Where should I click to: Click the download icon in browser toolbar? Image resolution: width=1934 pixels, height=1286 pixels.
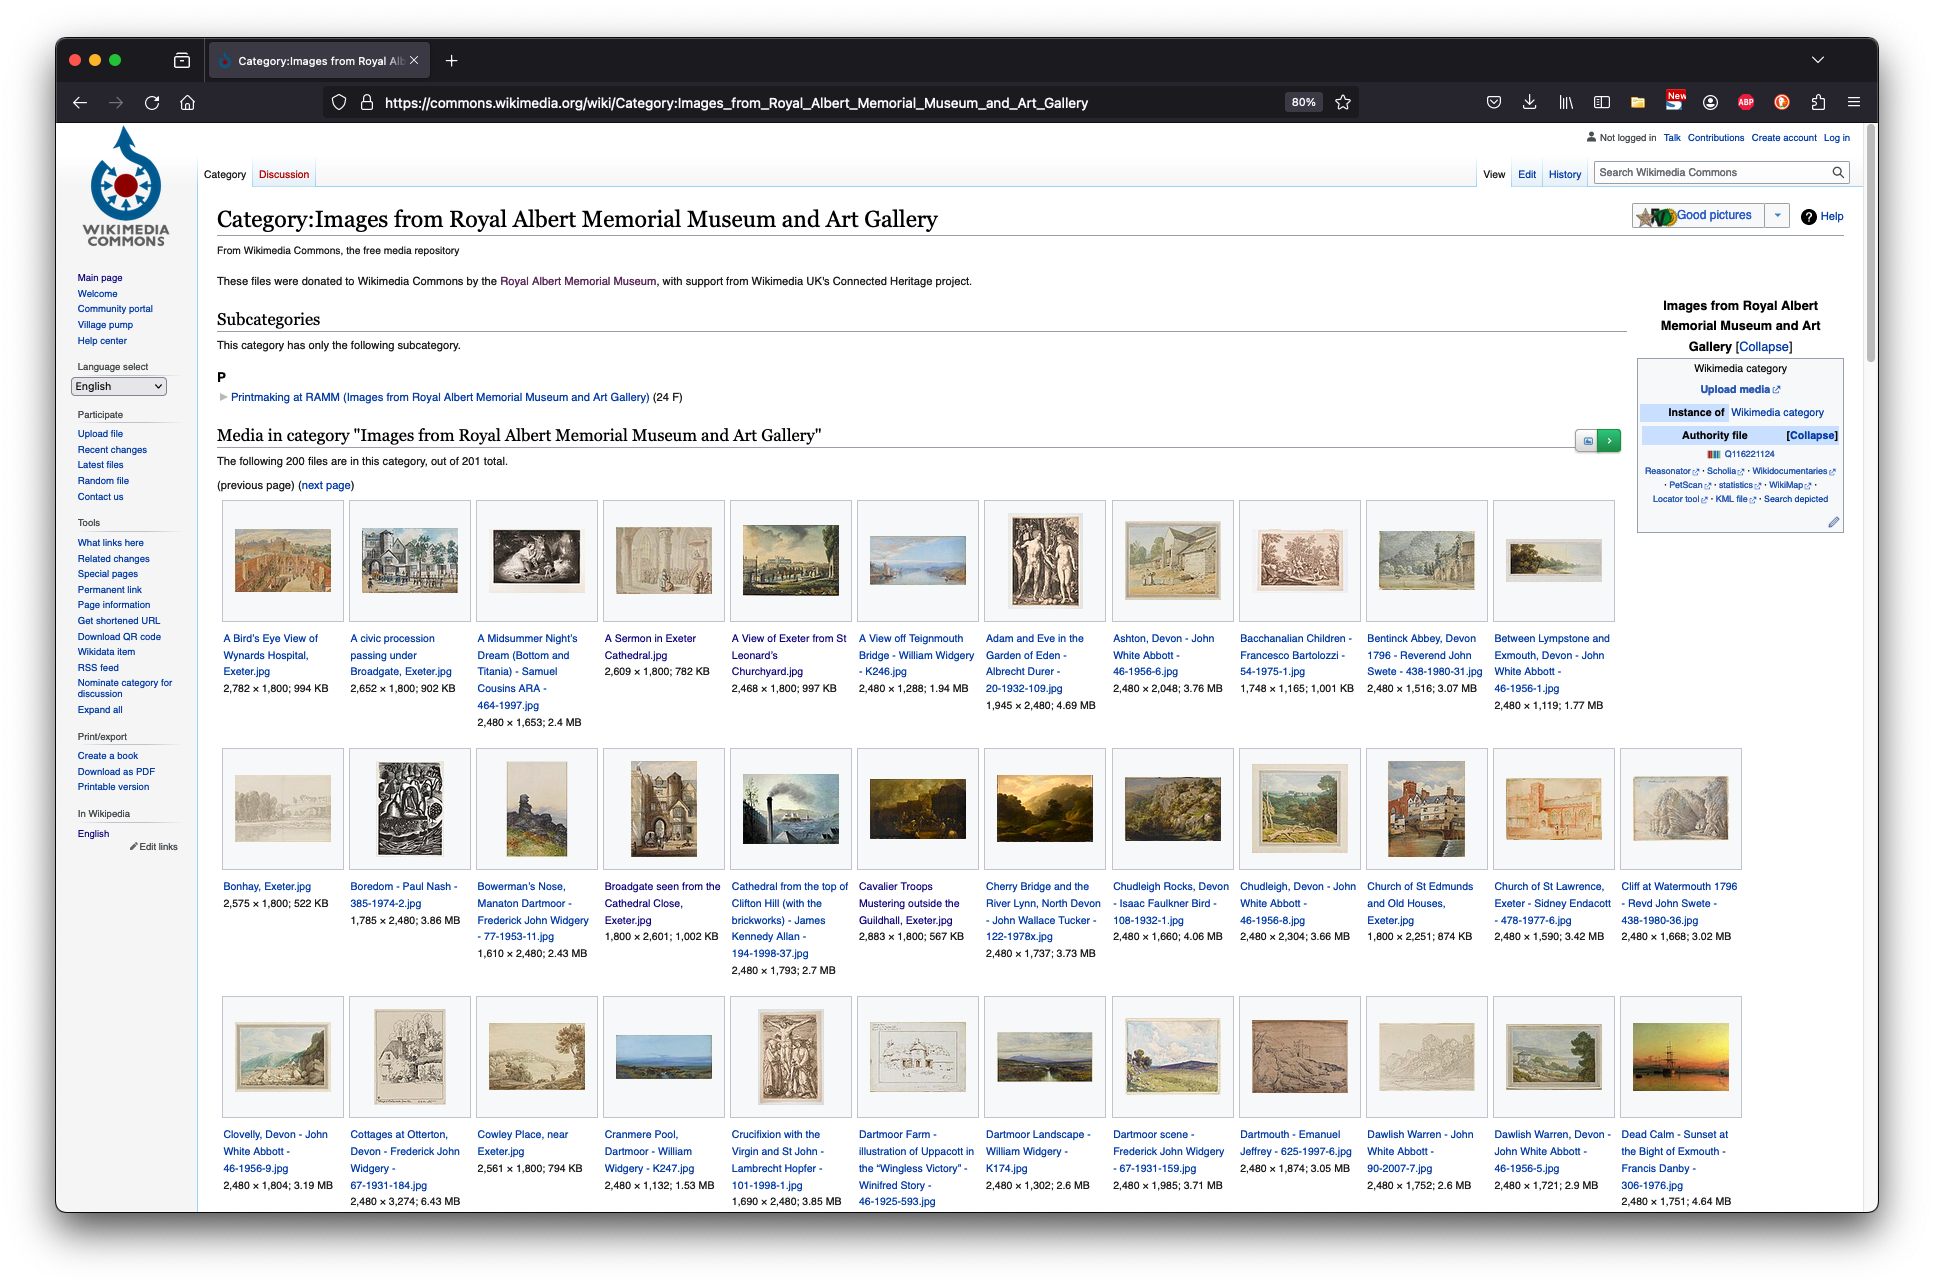pyautogui.click(x=1529, y=102)
